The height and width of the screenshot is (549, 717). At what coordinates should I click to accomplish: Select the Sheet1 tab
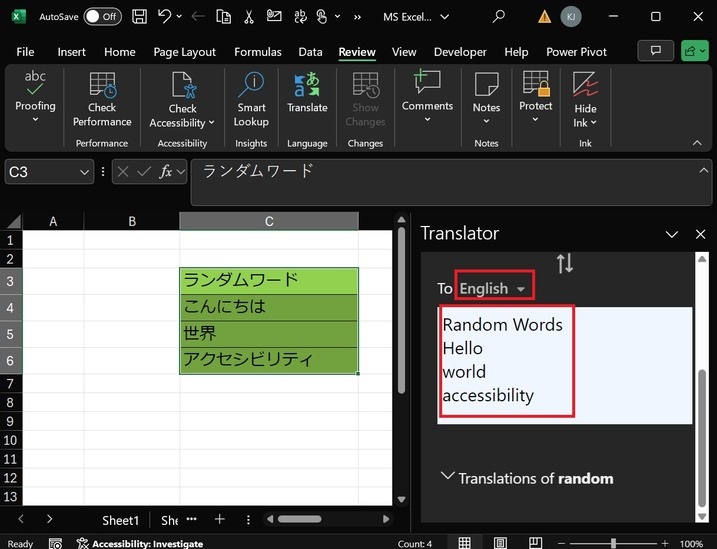(x=120, y=520)
